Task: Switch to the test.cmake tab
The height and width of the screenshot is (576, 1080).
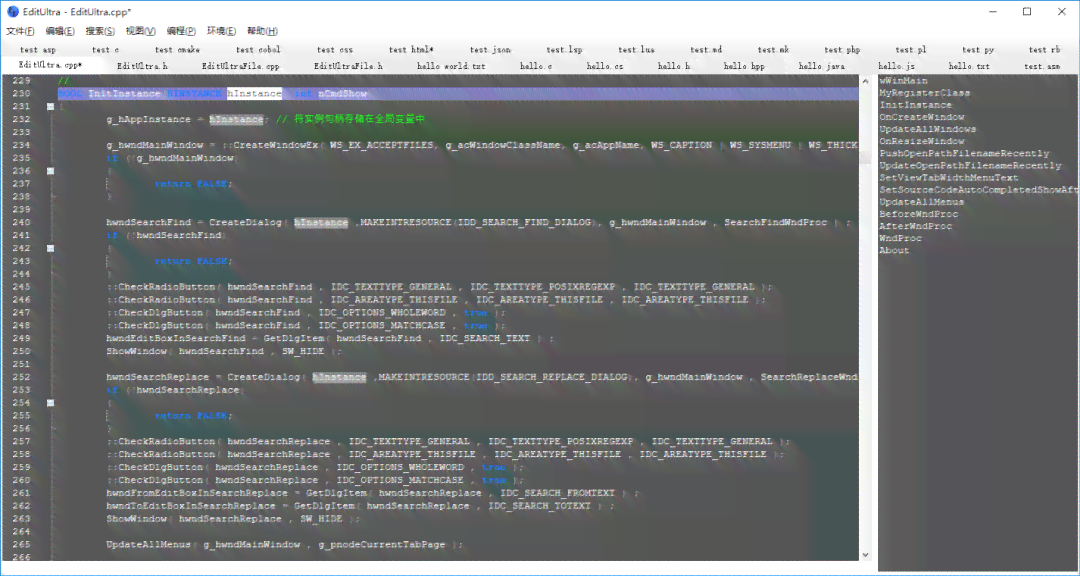Action: 177,50
